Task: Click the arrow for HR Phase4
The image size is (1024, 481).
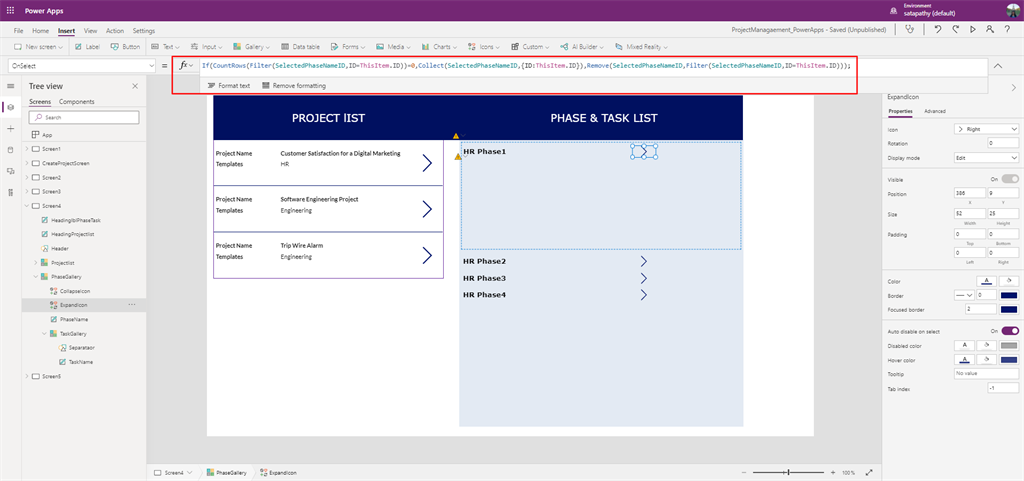Action: pos(643,295)
